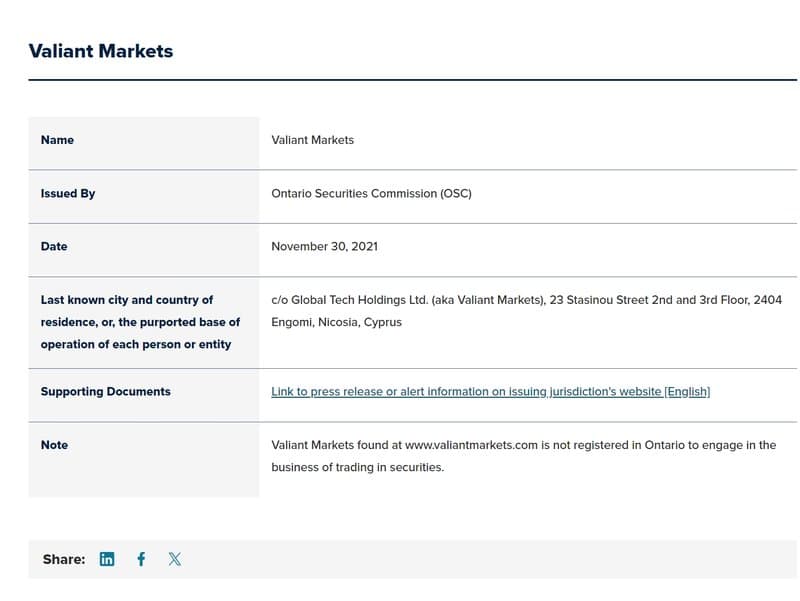
Task: Click the Name row label
Action: [x=57, y=140]
